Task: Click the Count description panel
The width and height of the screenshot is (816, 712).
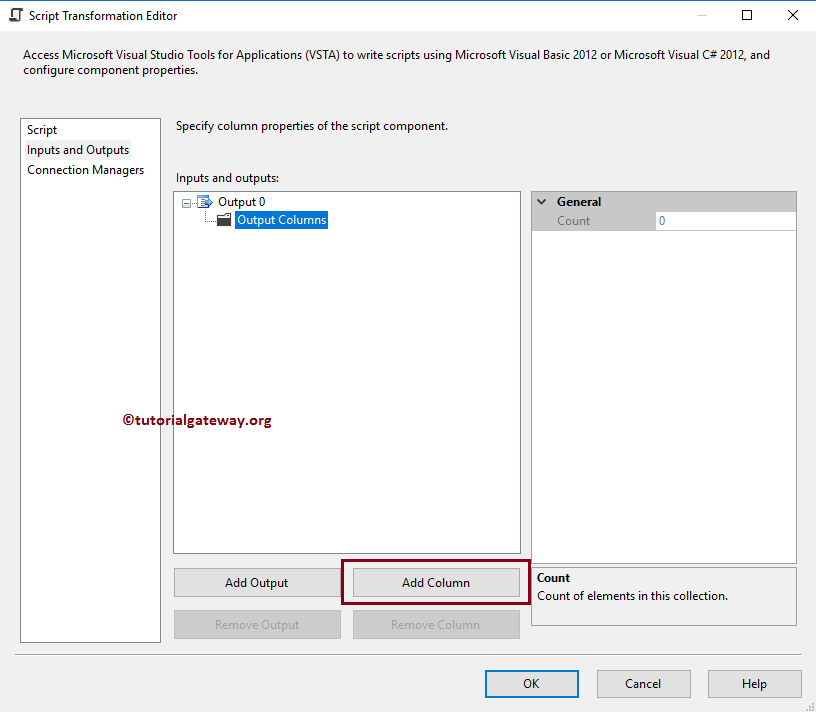Action: pyautogui.click(x=663, y=596)
